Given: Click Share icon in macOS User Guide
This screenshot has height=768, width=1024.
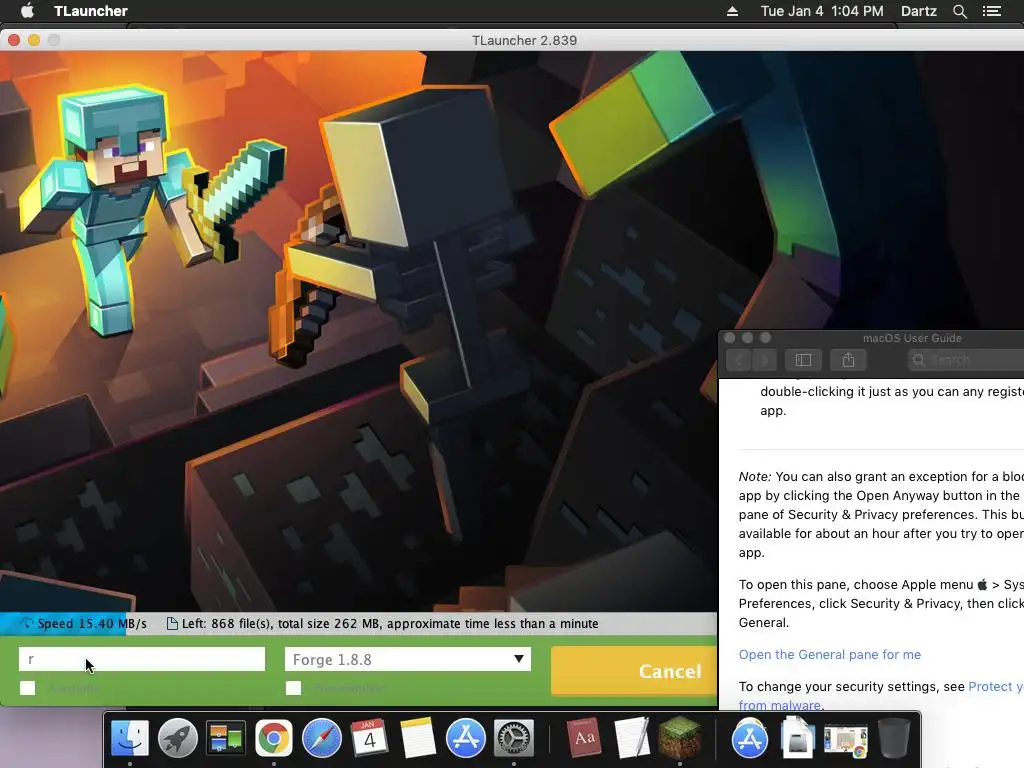Looking at the screenshot, I should tap(848, 360).
